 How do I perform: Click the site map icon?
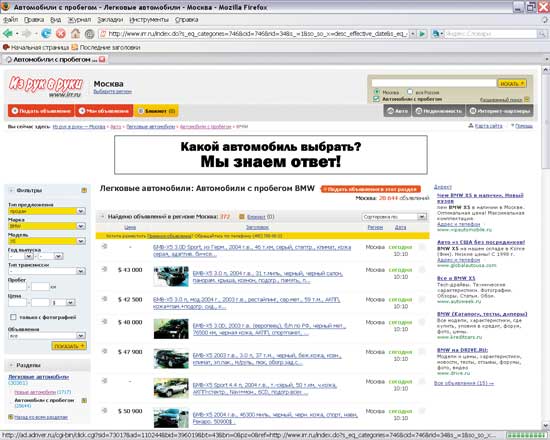[471, 126]
